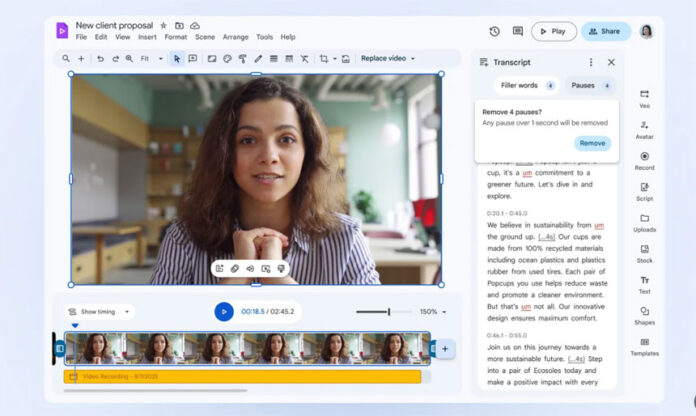696x416 pixels.
Task: Select the crop tool in toolbar
Action: point(324,59)
